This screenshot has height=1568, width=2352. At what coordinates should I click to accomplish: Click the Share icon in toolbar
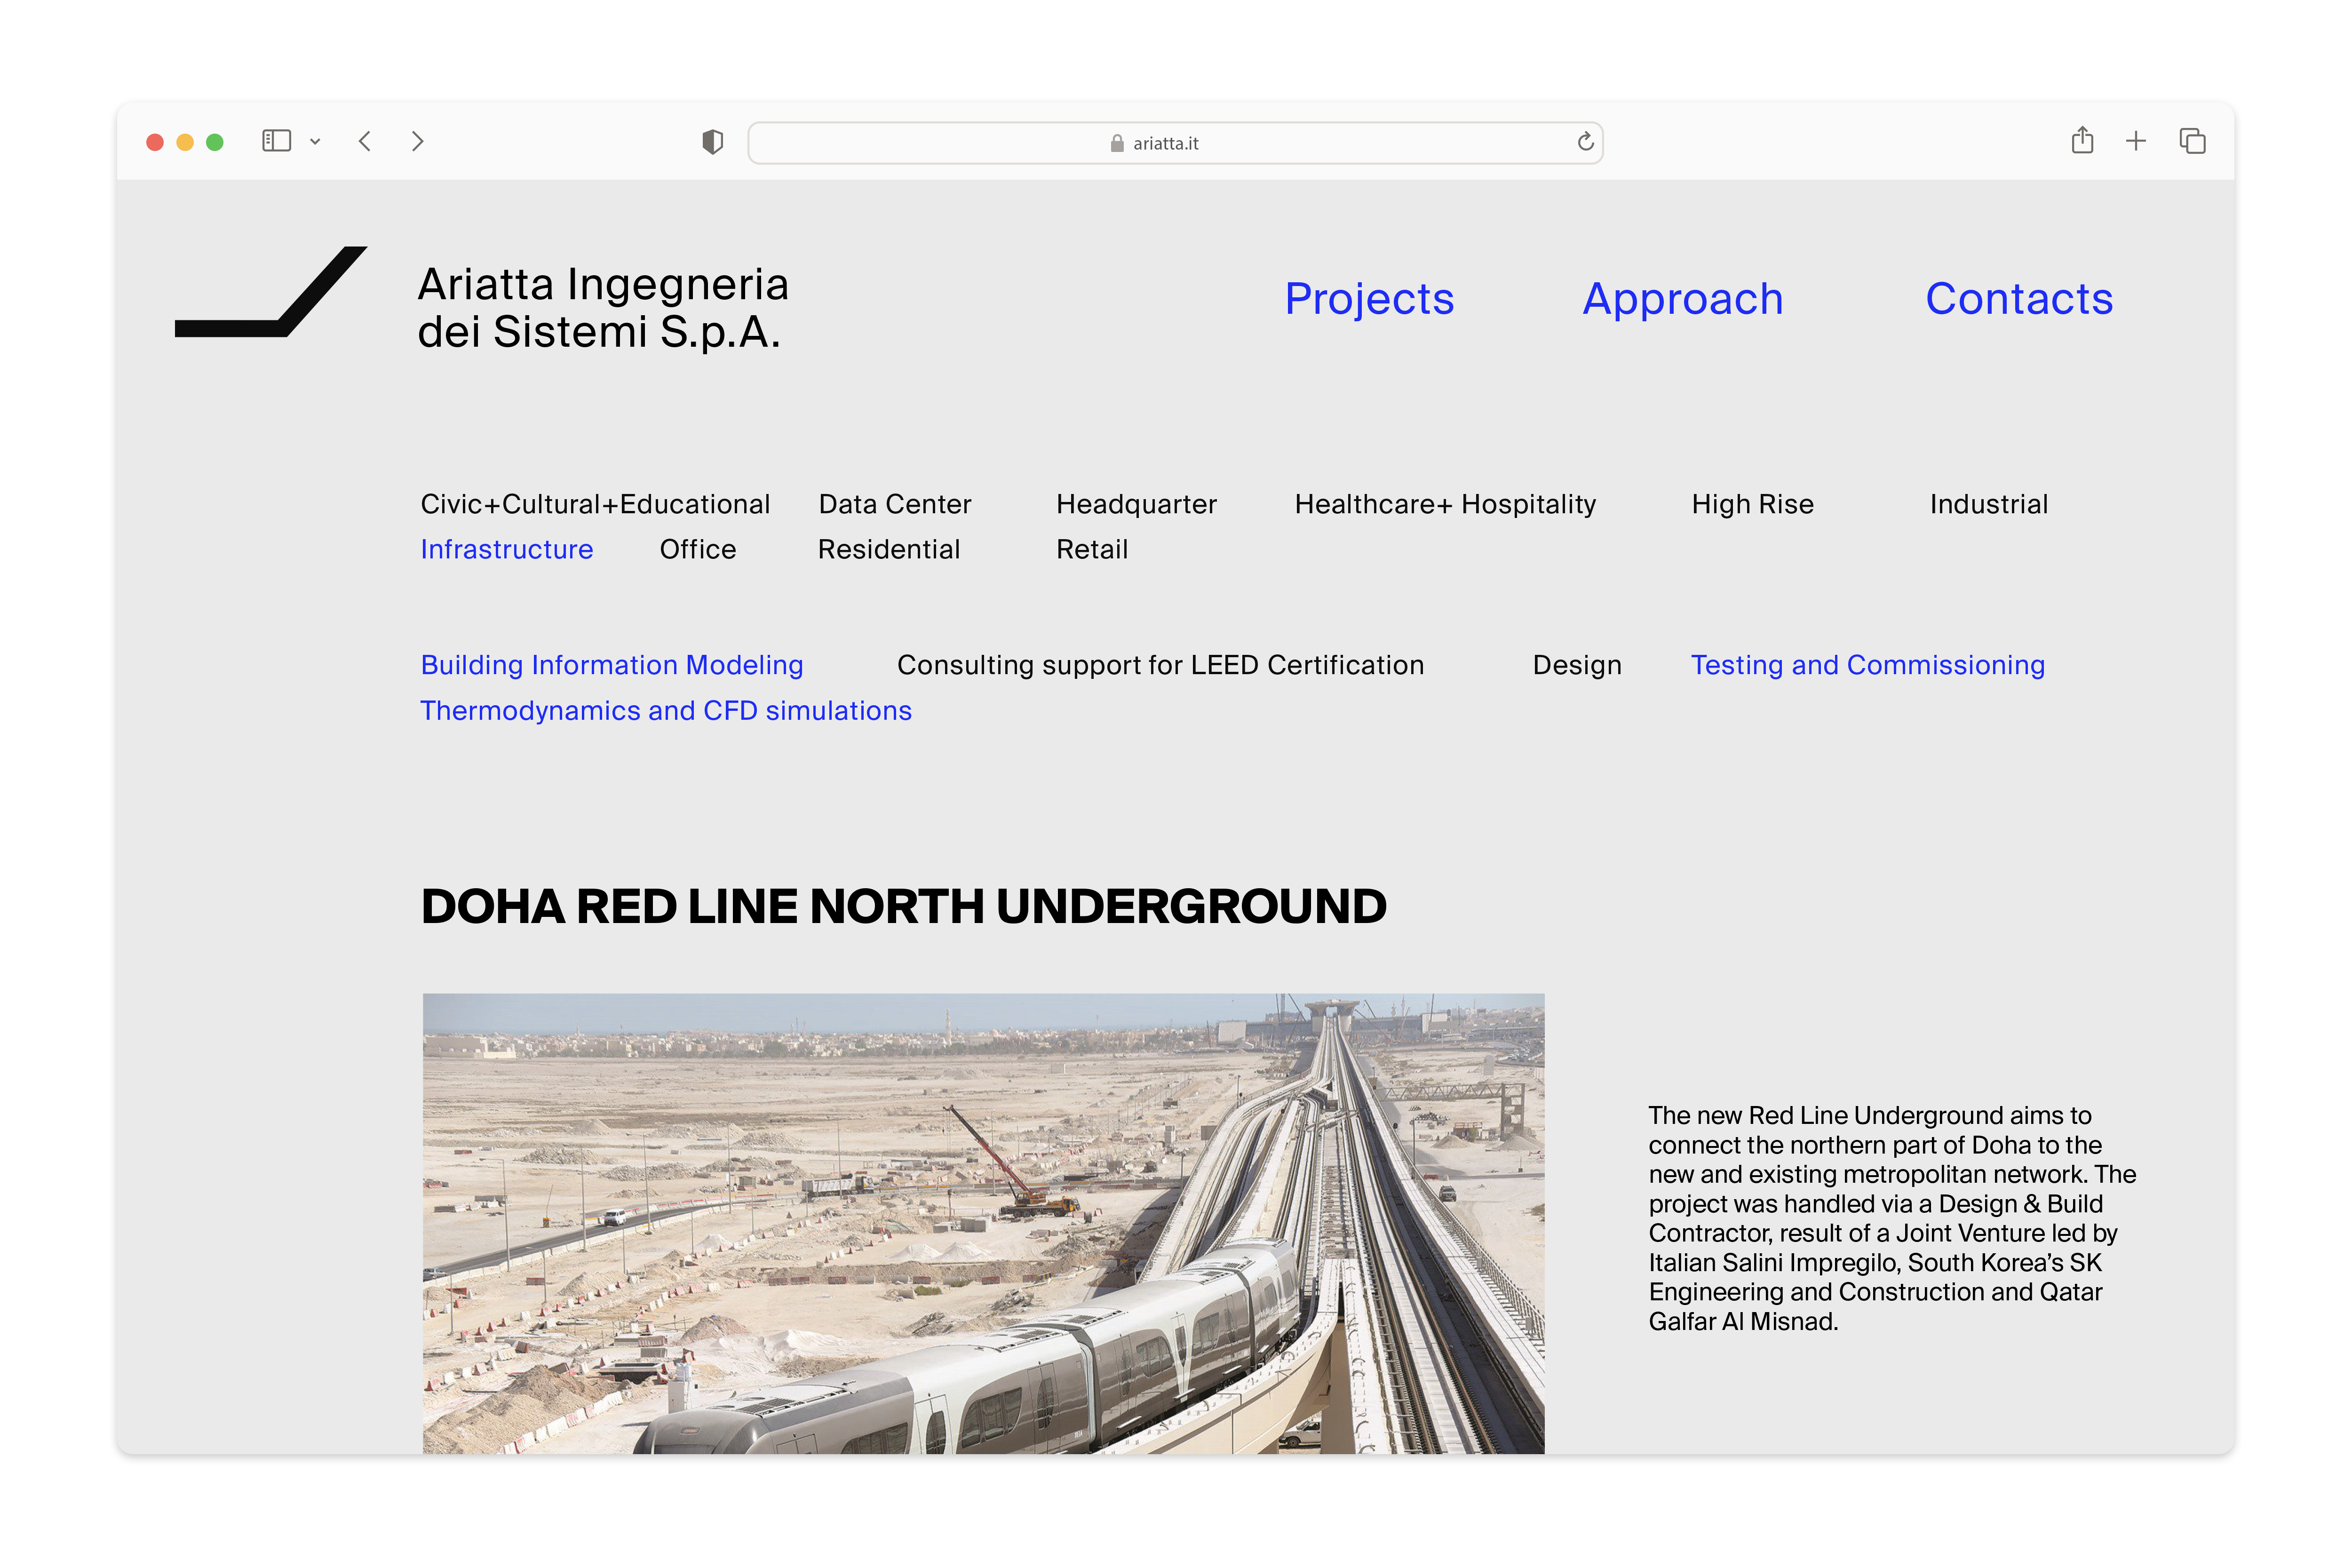point(2082,141)
